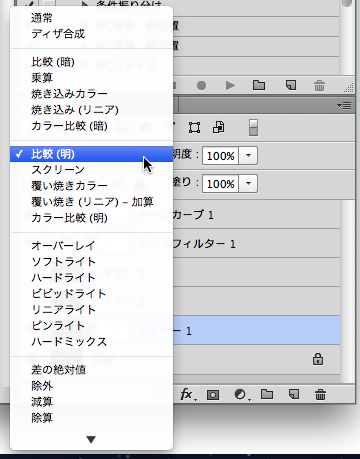Select 覆い焼き (リニア) - 加算 mode
360x459 pixels.
[91, 202]
